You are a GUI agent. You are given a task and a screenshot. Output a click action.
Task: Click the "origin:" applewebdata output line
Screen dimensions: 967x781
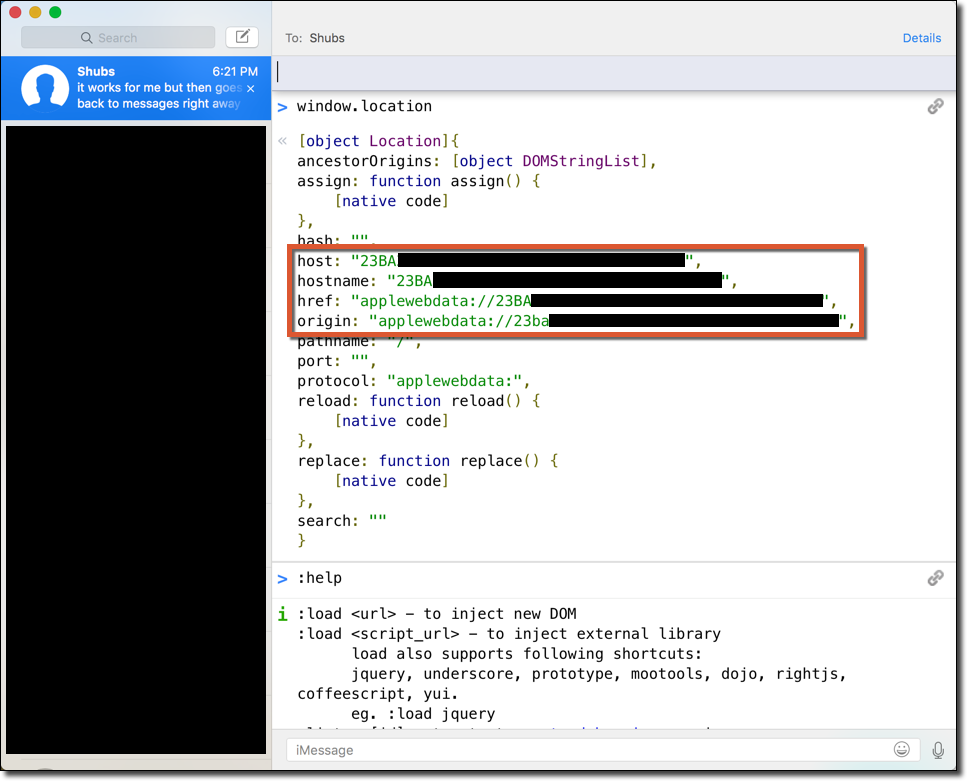(x=575, y=321)
